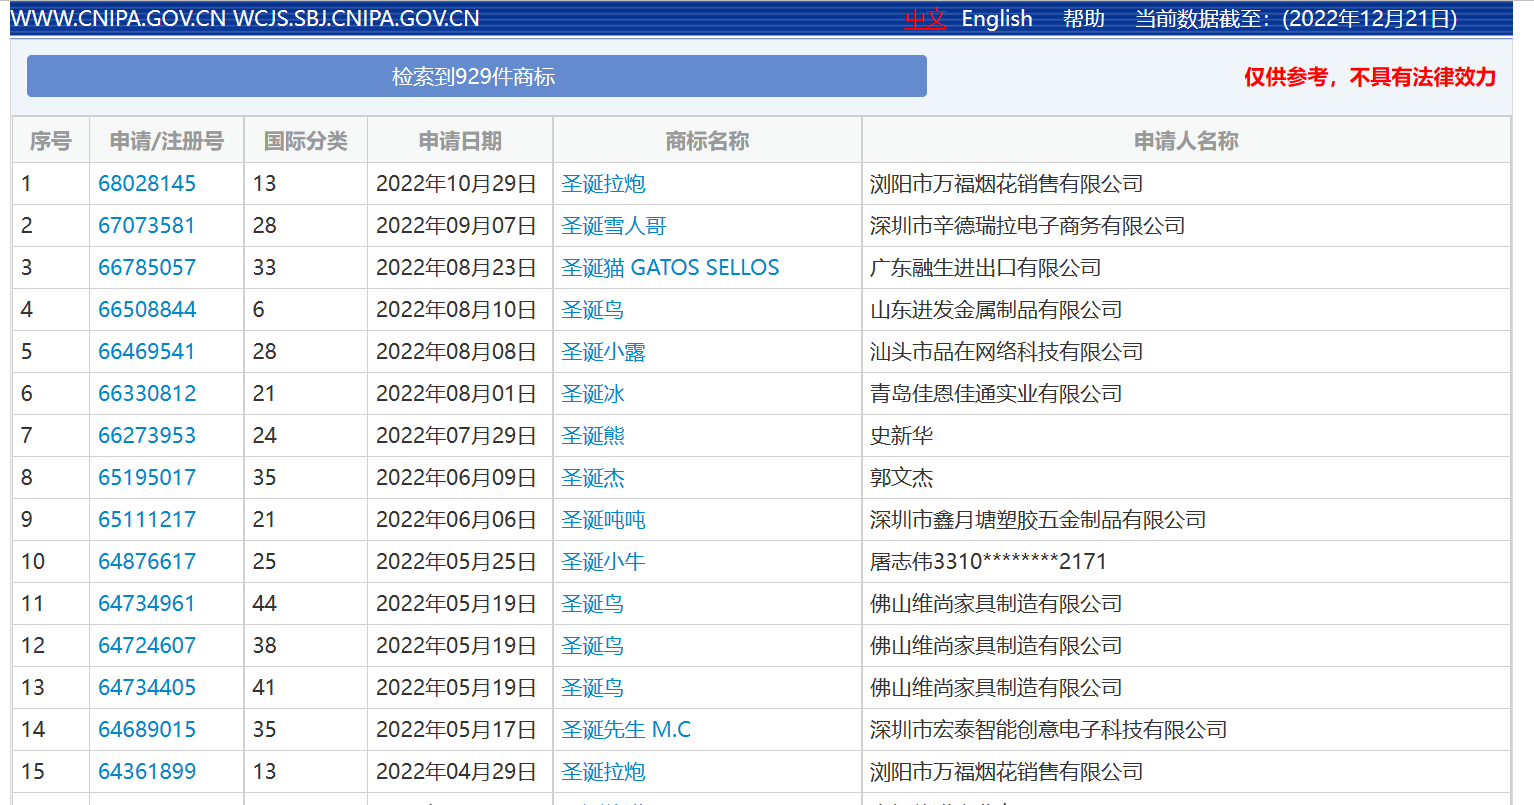Click date 2022年06月09日

[x=457, y=478]
